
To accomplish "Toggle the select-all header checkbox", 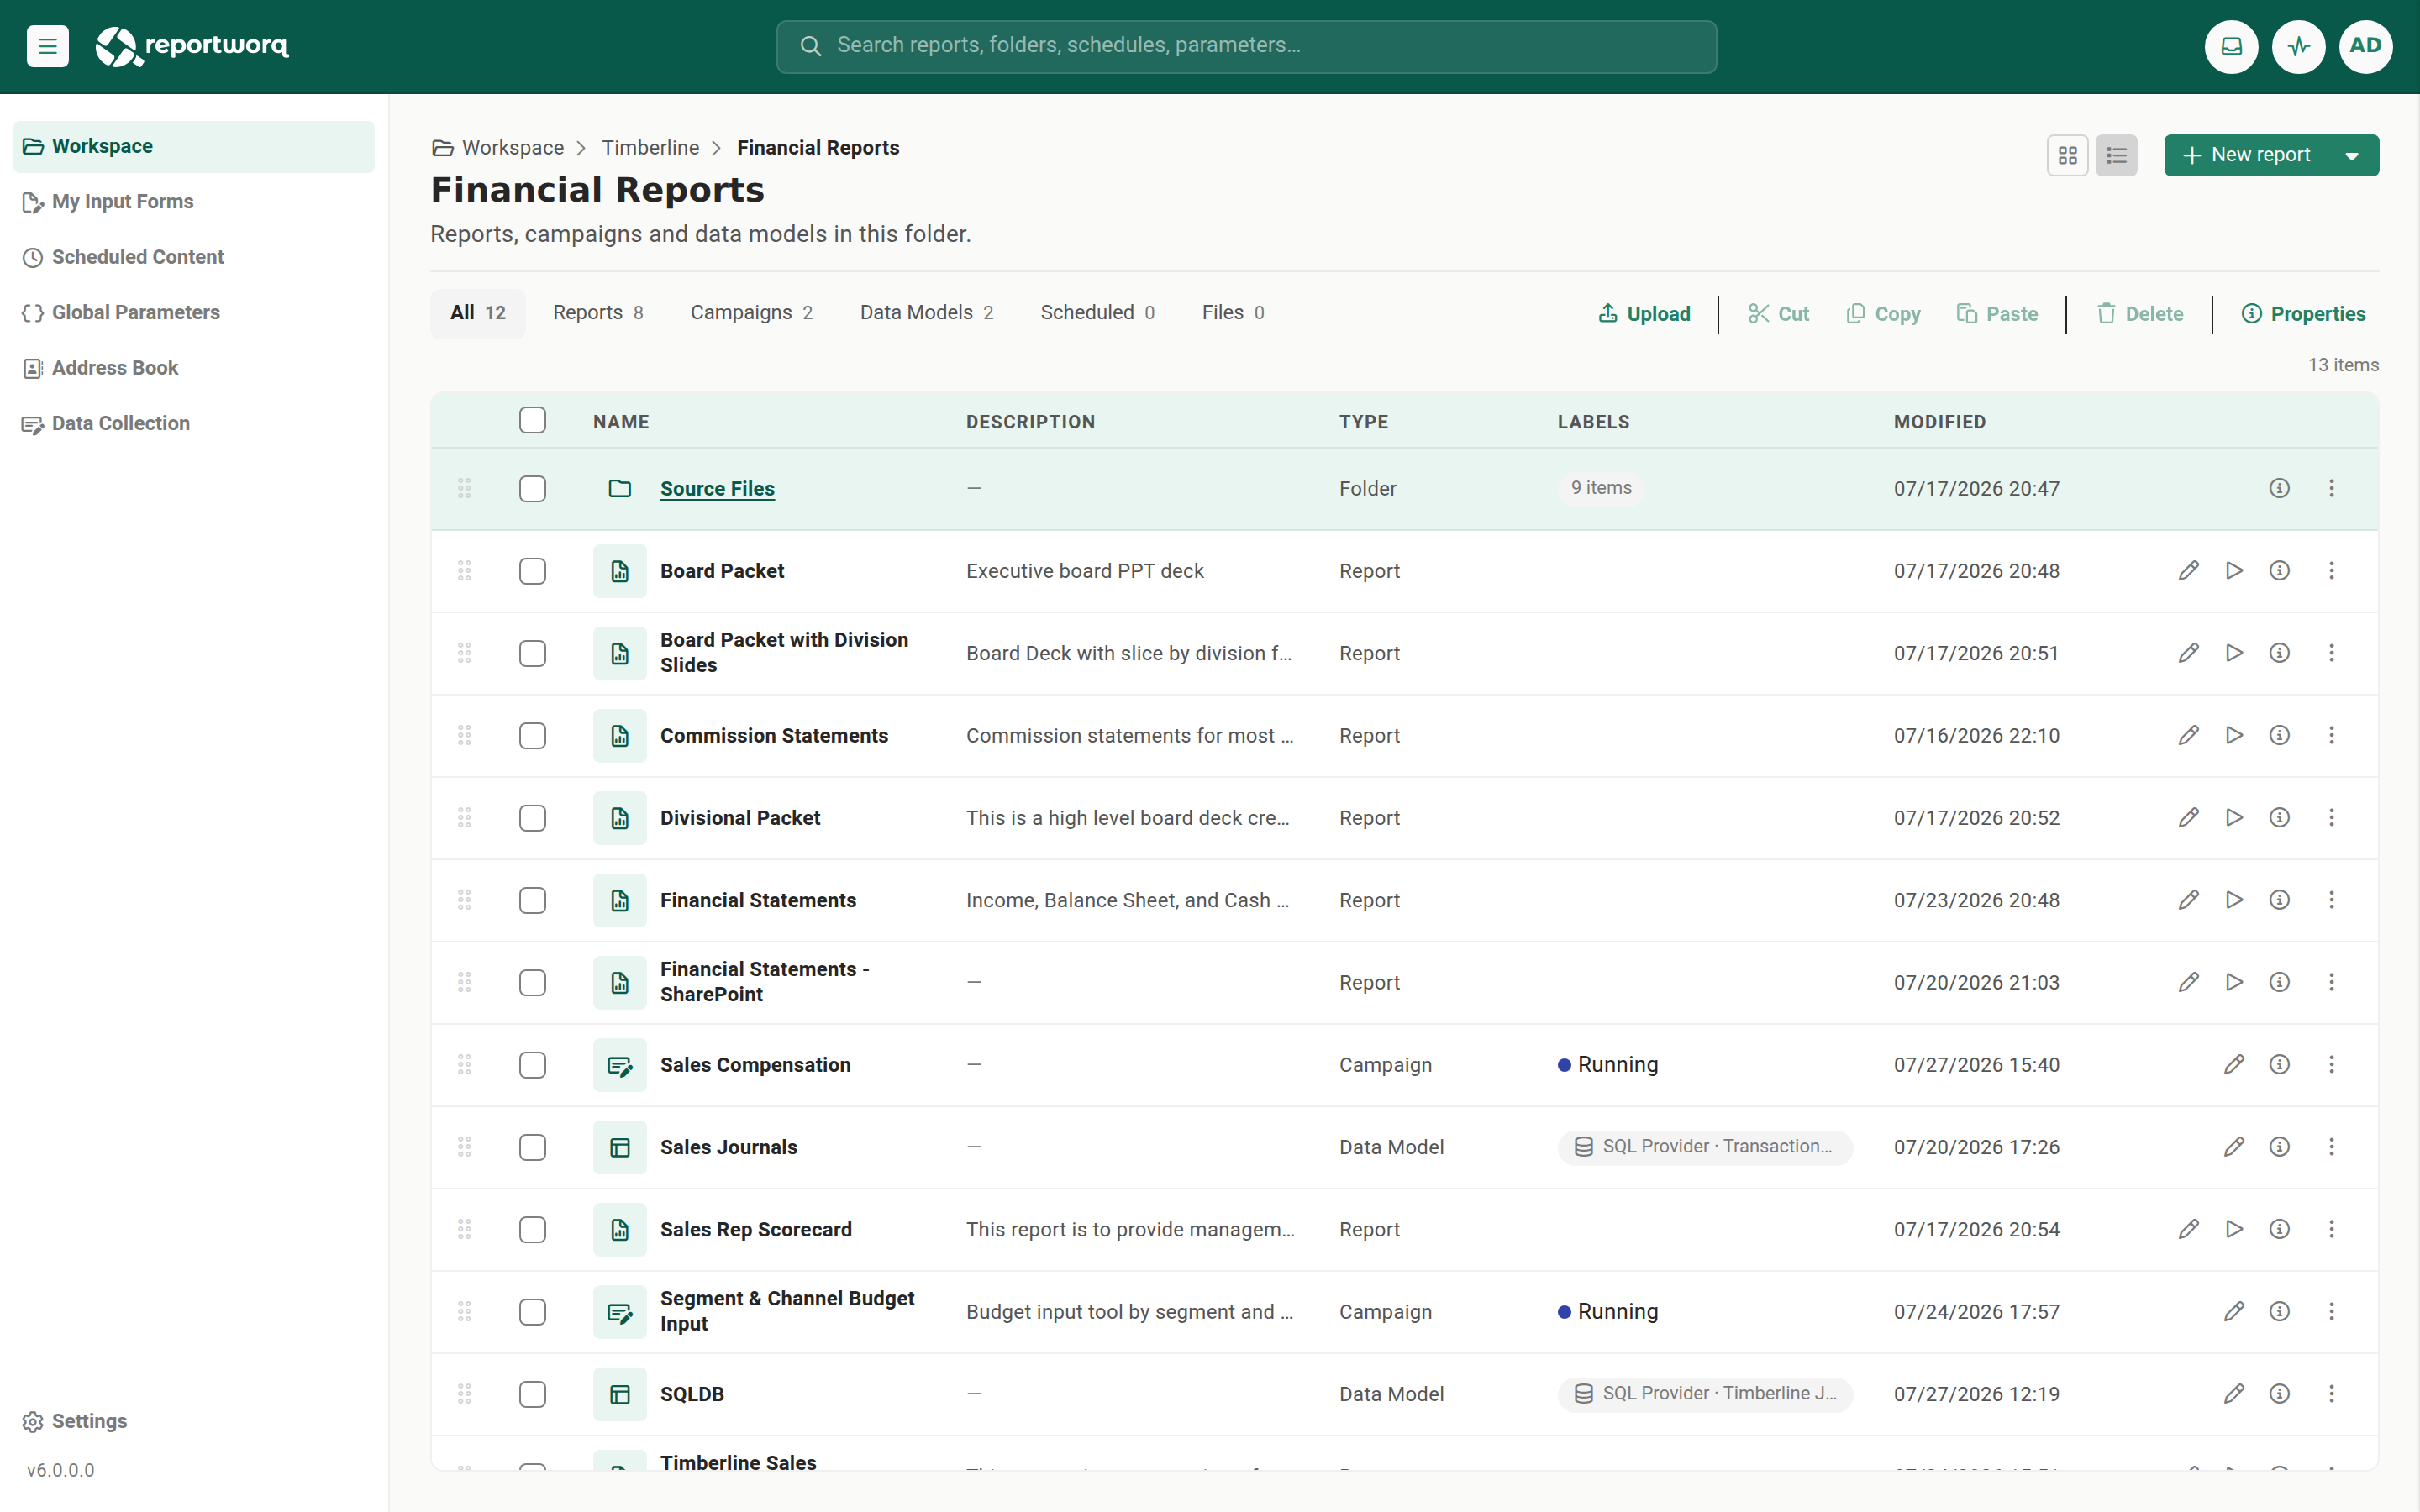I will point(532,420).
